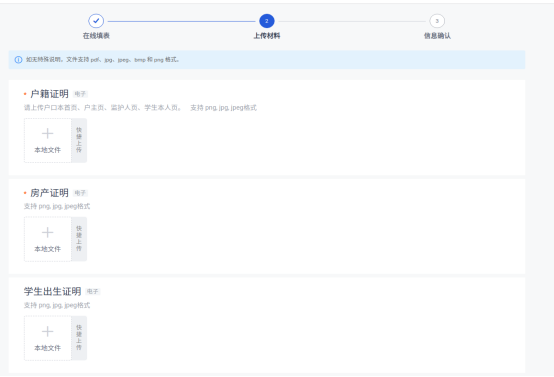Click the 在线填表 step label
554x377 pixels.
click(96, 36)
